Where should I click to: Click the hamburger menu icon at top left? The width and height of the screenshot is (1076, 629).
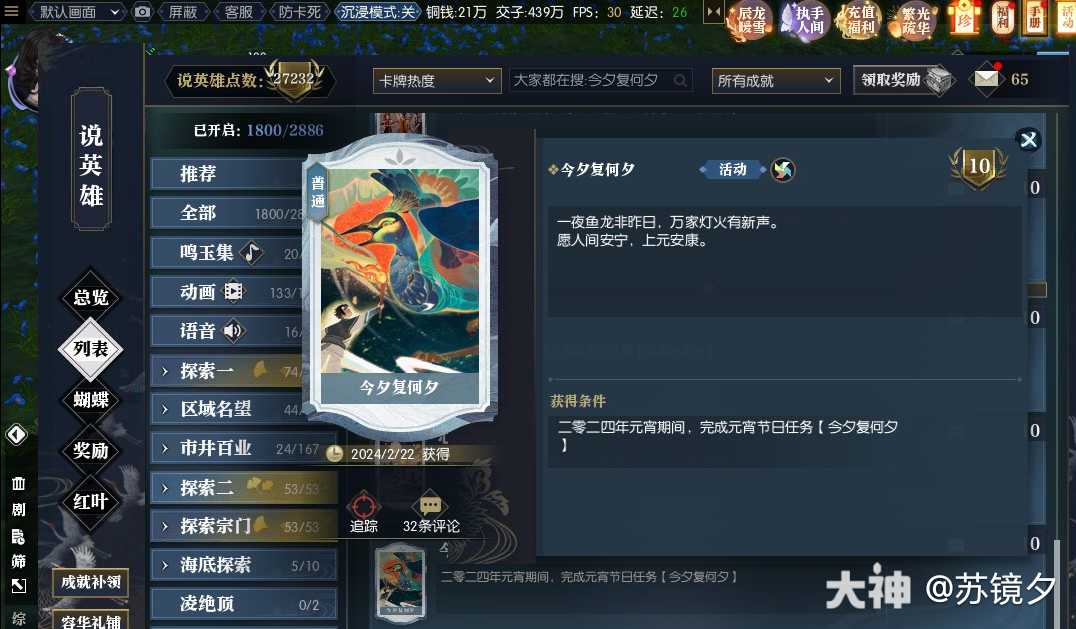click(11, 11)
